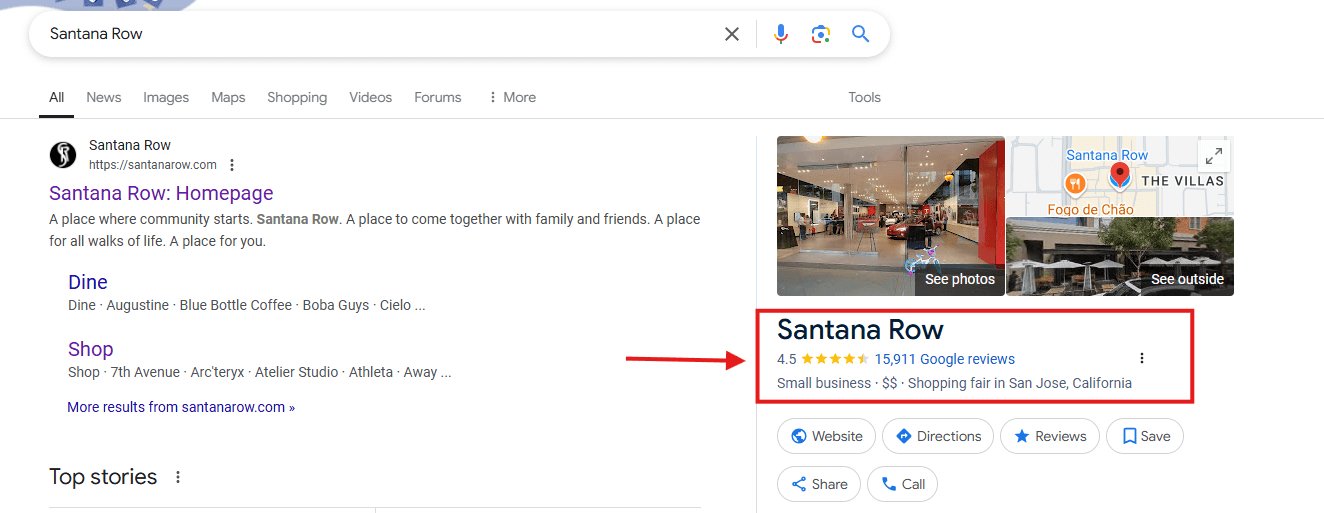
Task: Click the Santana Row panel title
Action: [x=860, y=329]
